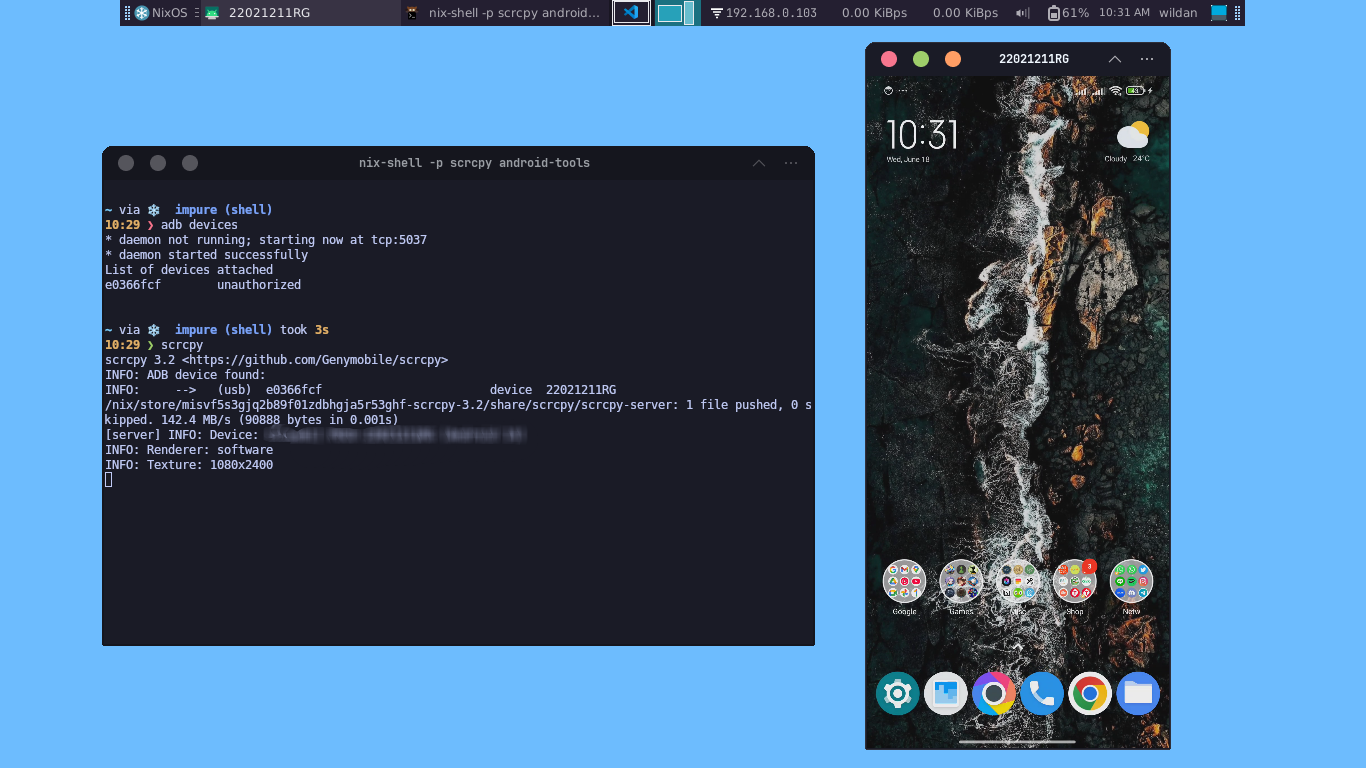Tap the home gesture bar on phone
The image size is (1366, 768).
1017,742
